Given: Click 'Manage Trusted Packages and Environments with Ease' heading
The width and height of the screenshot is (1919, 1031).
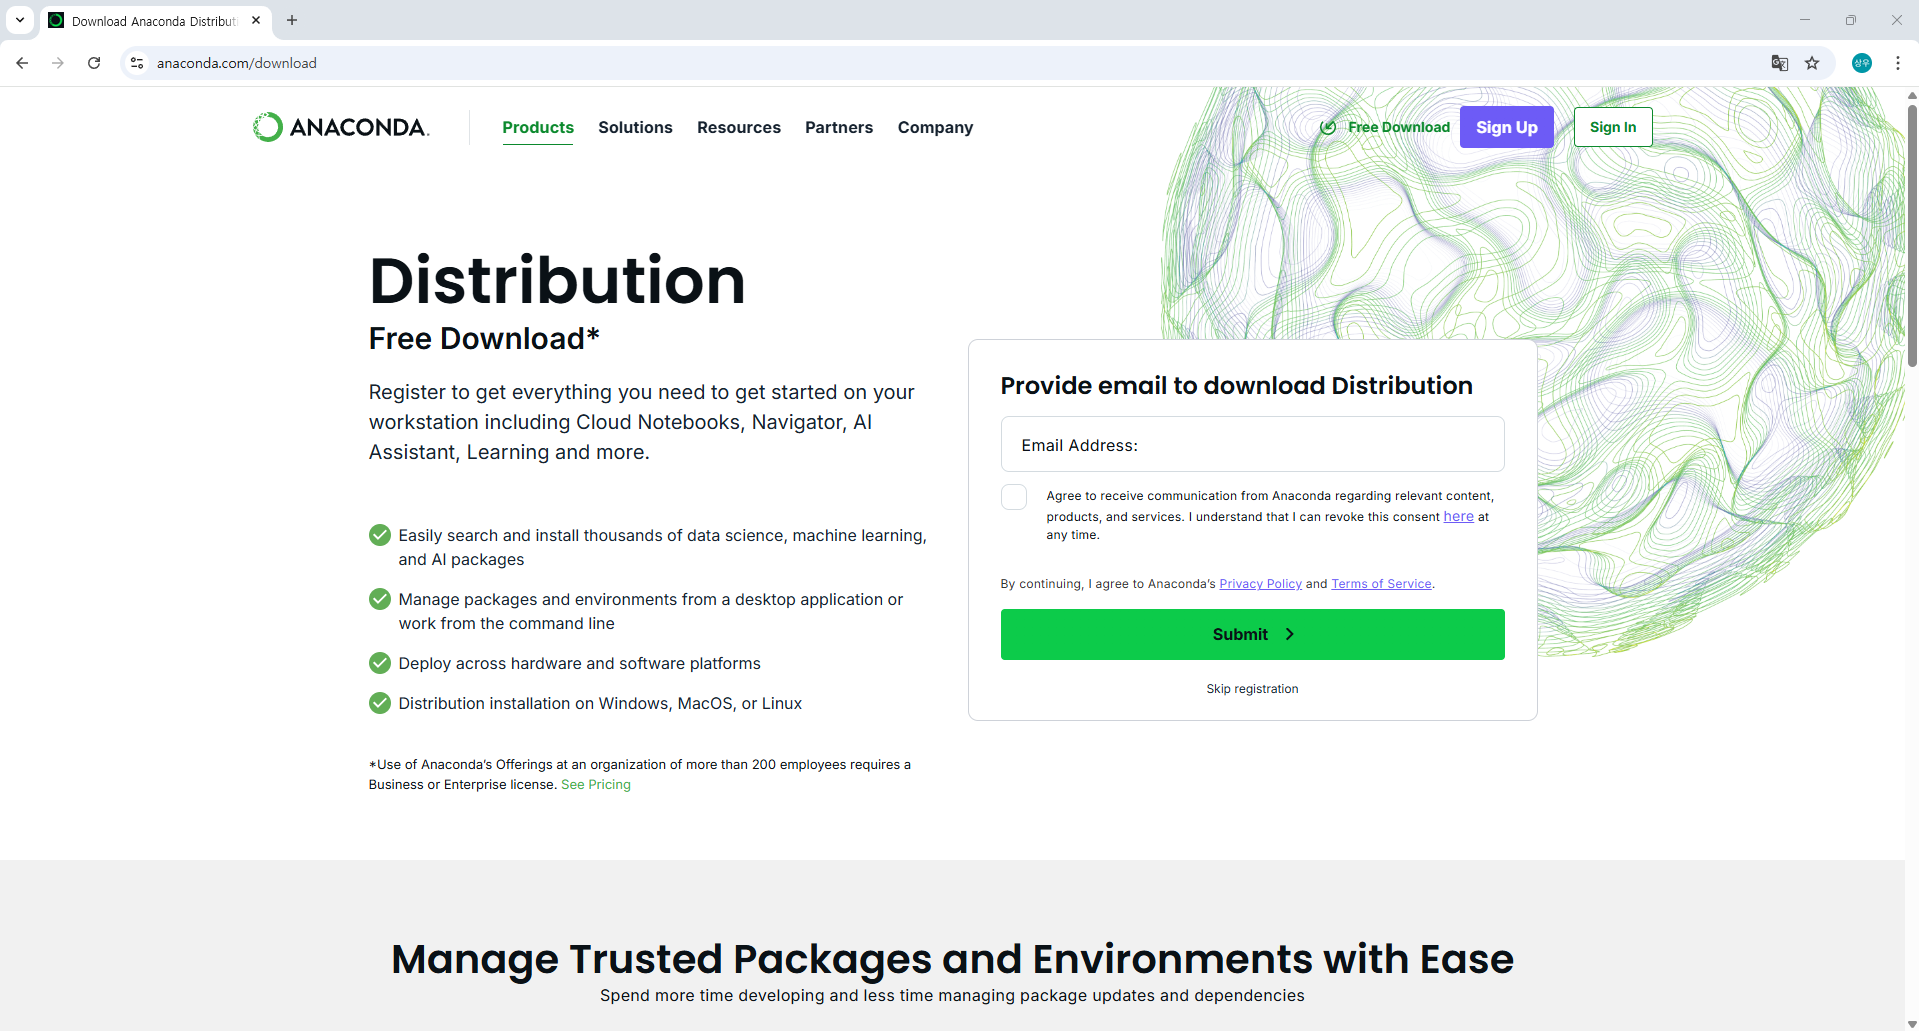Looking at the screenshot, I should point(952,959).
